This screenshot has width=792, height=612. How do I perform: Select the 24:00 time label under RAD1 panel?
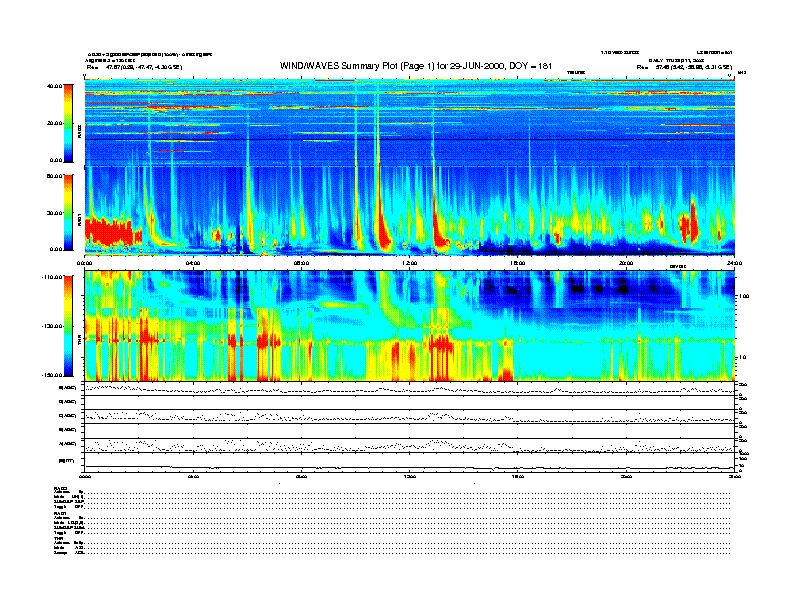point(733,263)
